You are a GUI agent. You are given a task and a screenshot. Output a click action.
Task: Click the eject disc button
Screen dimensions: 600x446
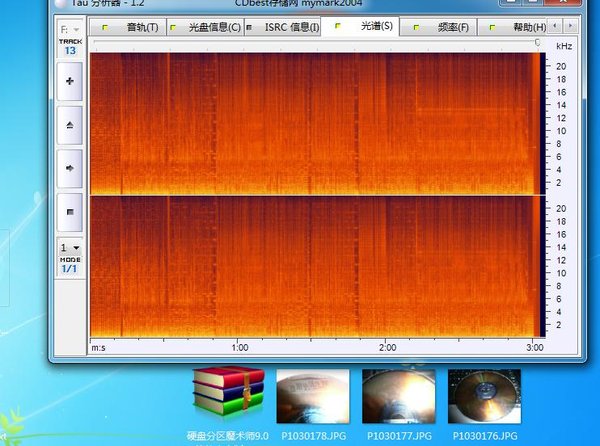coord(70,125)
